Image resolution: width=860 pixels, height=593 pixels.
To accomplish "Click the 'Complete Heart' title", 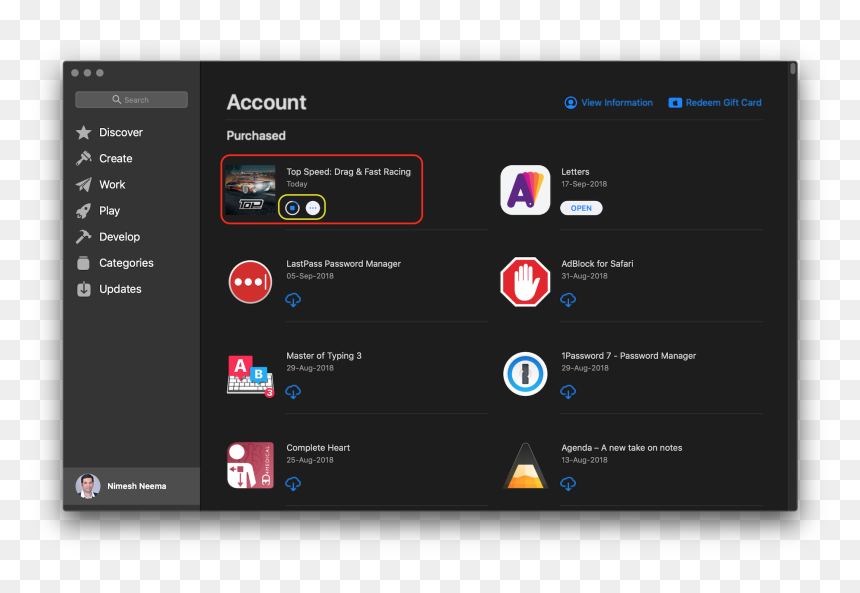I will (x=318, y=448).
